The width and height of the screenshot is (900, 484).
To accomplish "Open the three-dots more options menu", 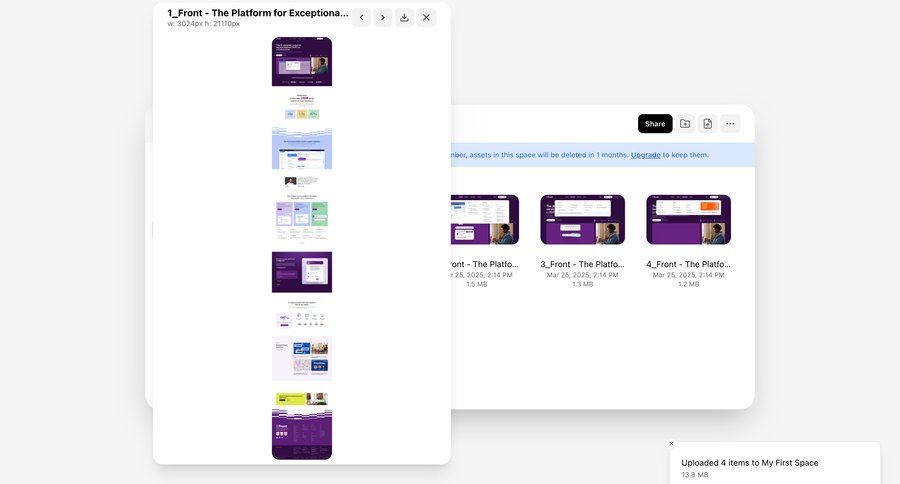I will (x=730, y=124).
